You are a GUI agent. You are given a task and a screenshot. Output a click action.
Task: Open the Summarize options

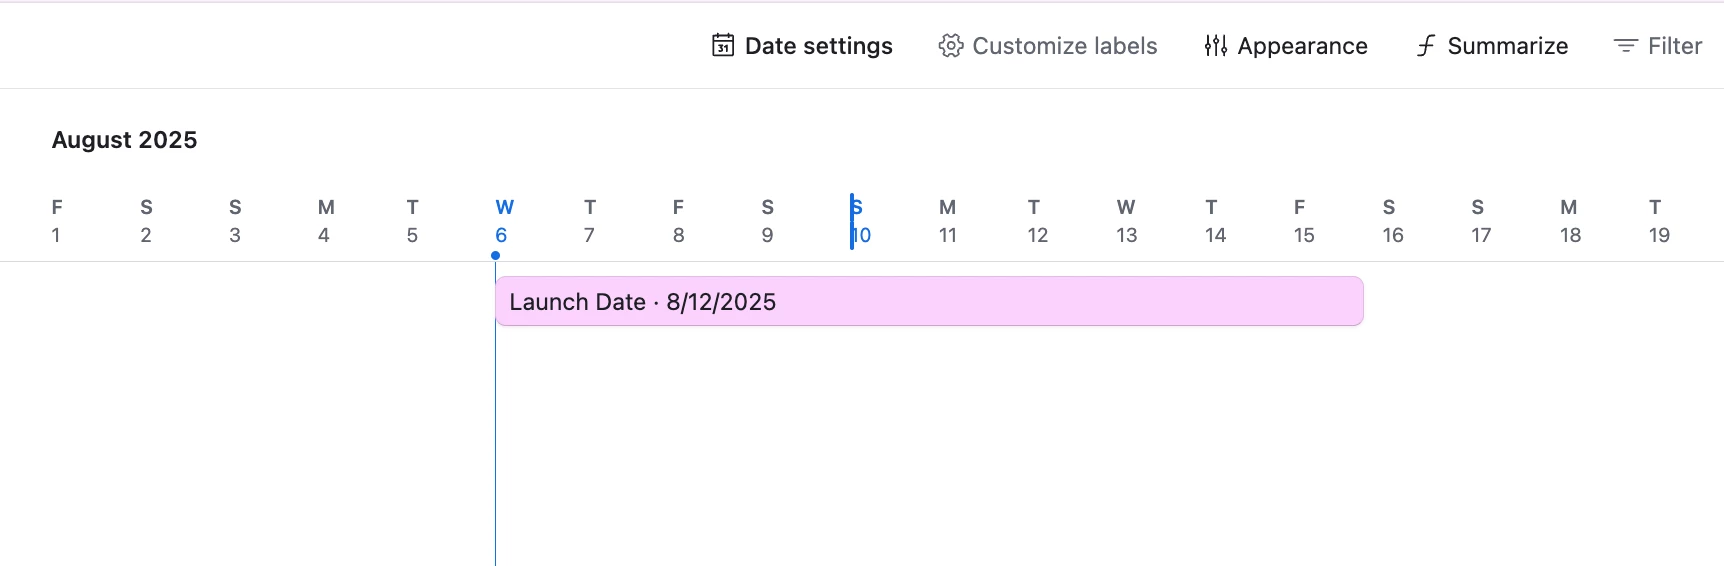click(x=1491, y=45)
